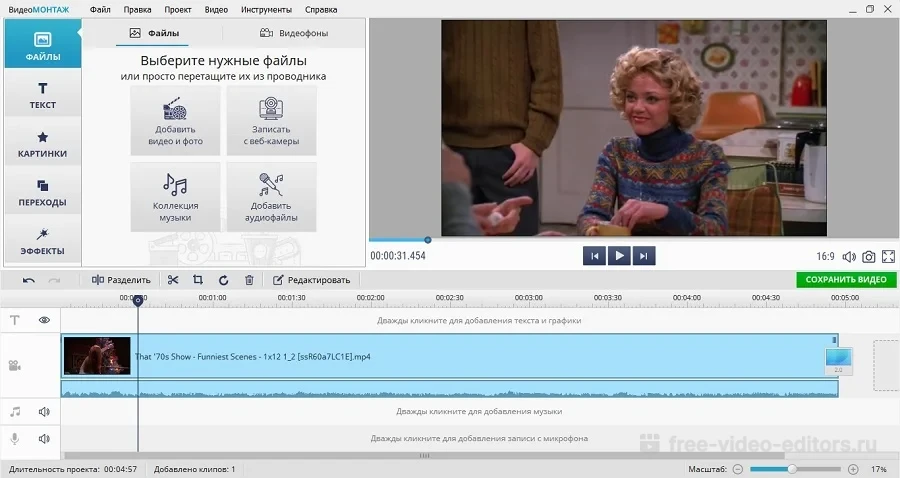This screenshot has width=900, height=478.
Task: Open the ТЕКСТ sidebar section
Action: tap(43, 96)
